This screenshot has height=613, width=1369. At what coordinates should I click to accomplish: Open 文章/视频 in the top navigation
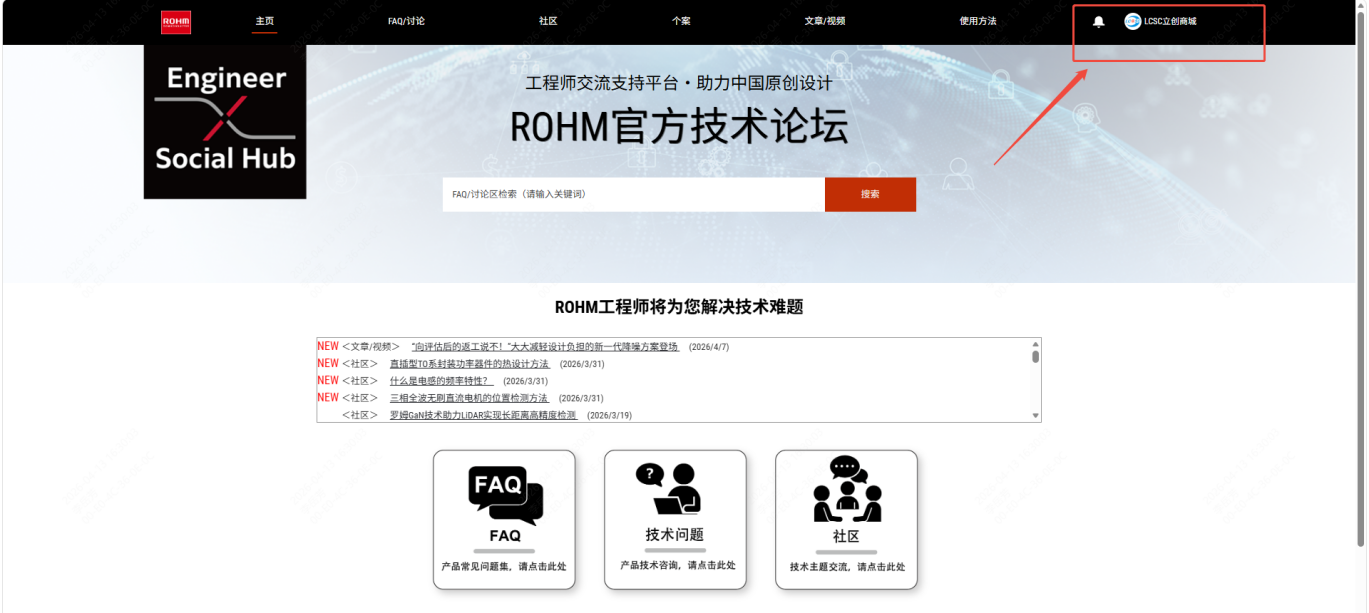(x=825, y=21)
